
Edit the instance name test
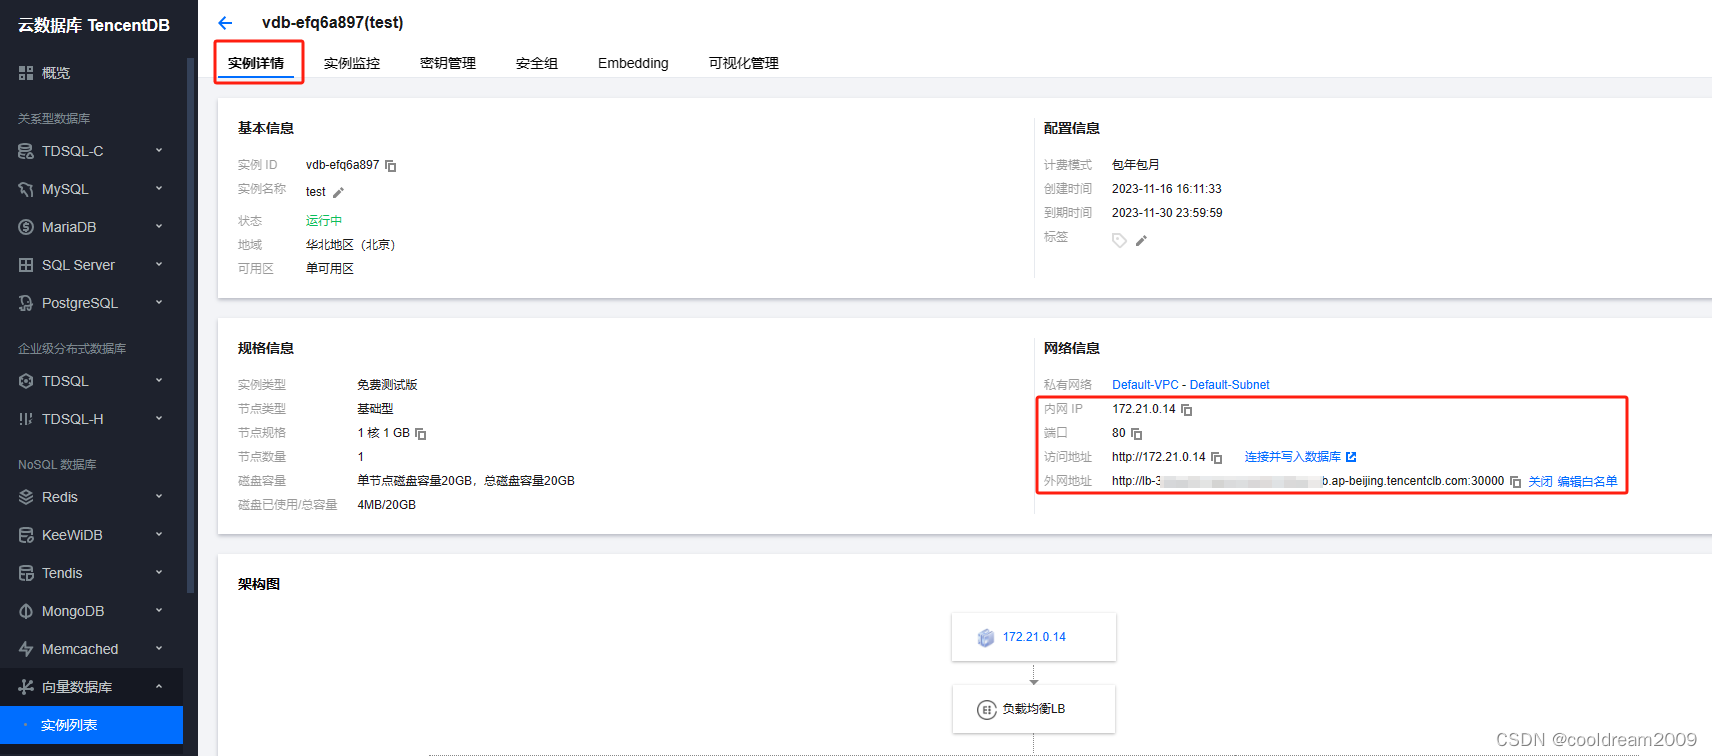(338, 192)
